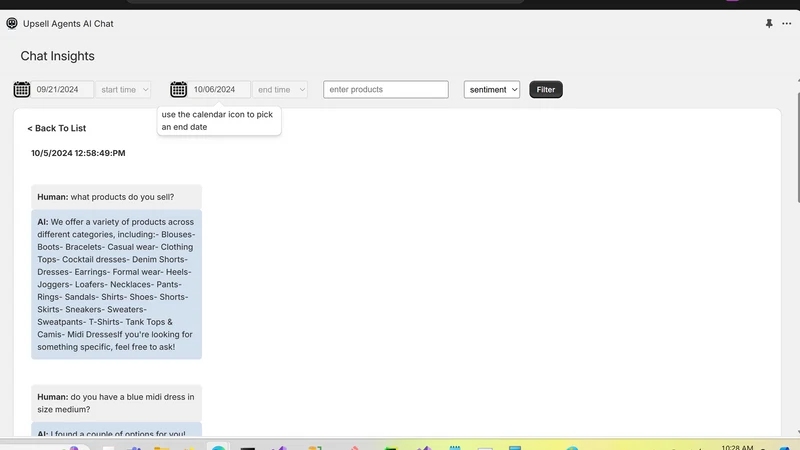Focus the enter products field
Viewport: 800px width, 450px height.
386,89
